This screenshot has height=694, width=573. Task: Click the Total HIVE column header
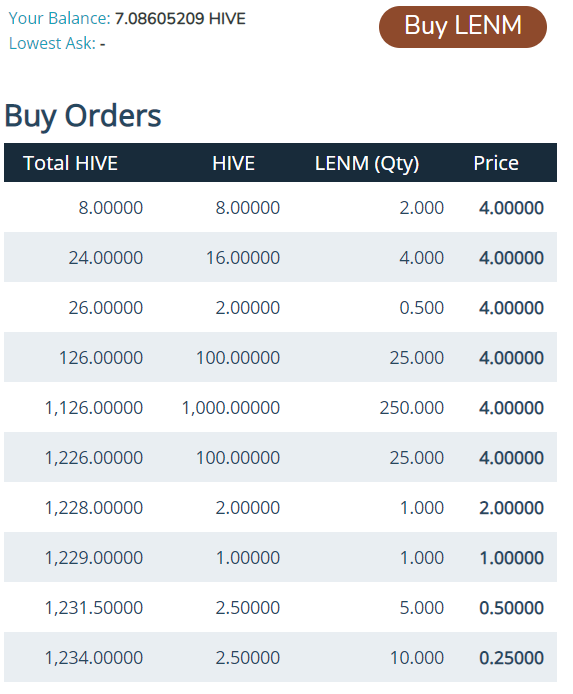tap(70, 163)
